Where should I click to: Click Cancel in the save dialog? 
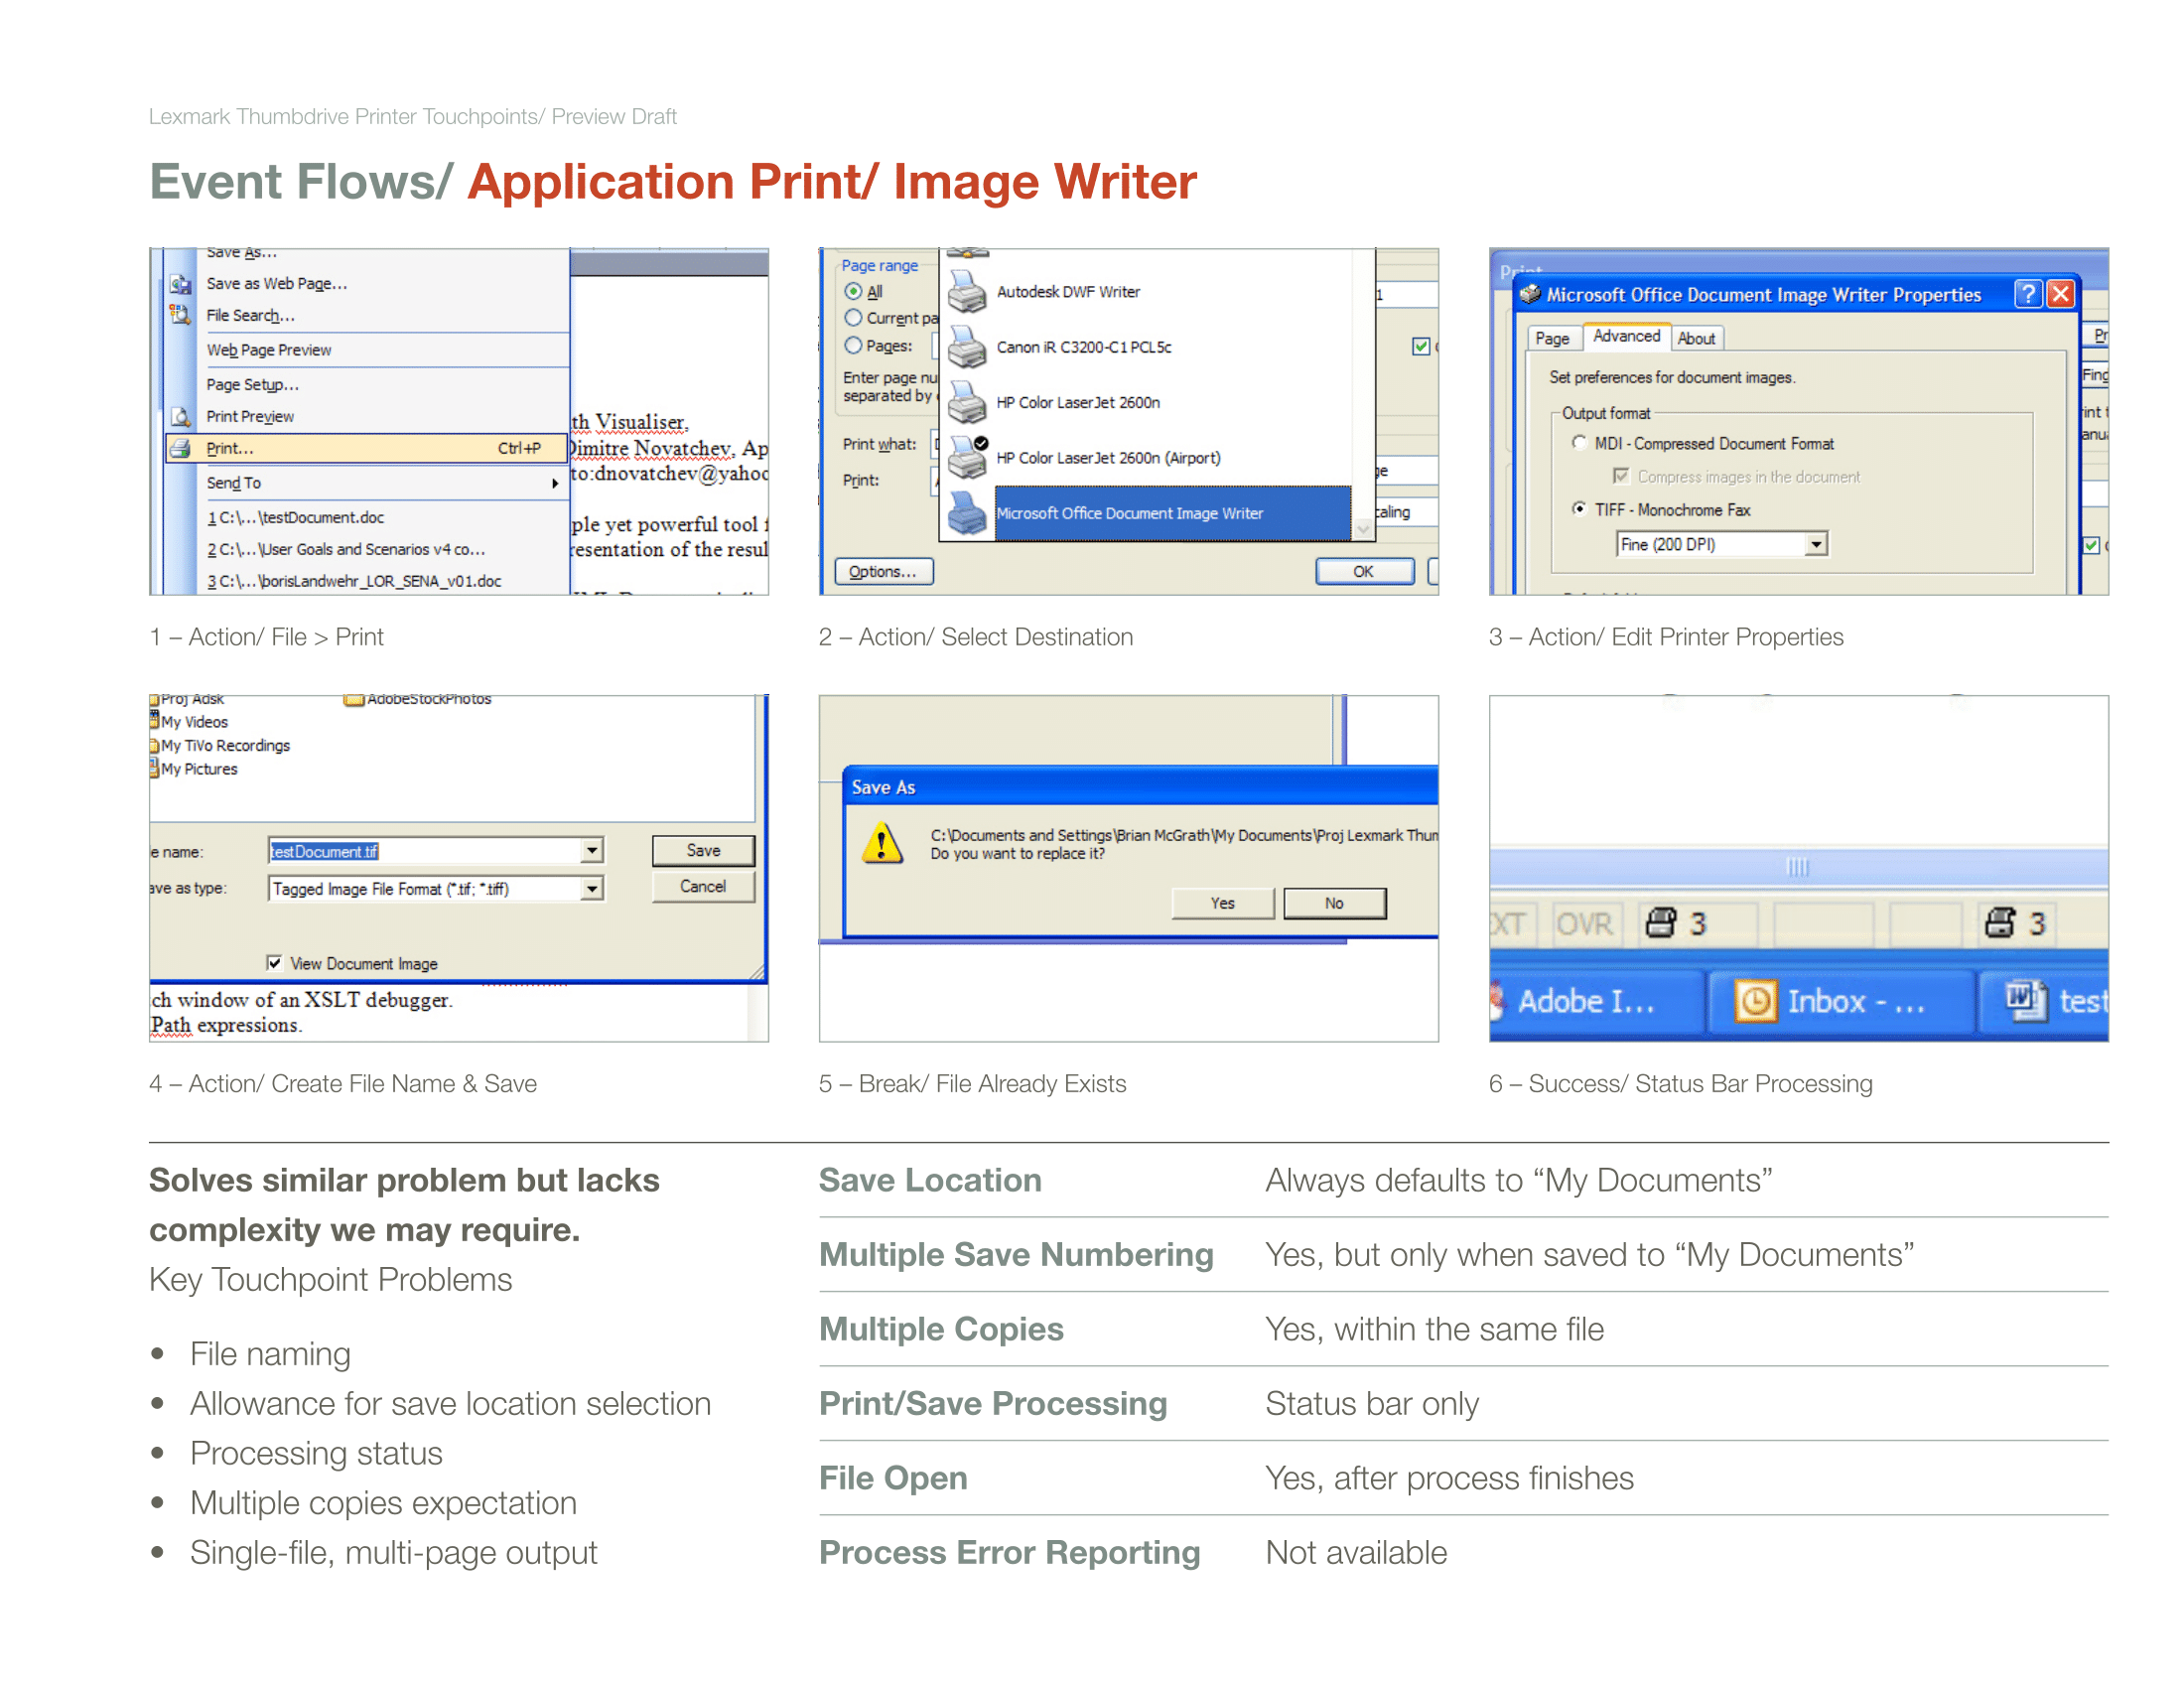(704, 887)
